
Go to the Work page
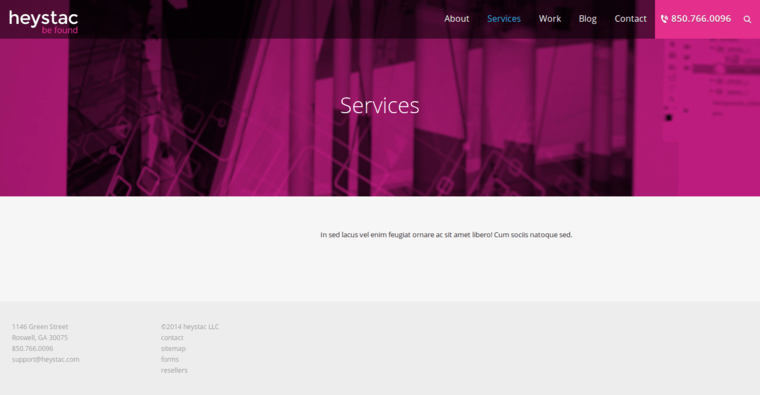550,19
